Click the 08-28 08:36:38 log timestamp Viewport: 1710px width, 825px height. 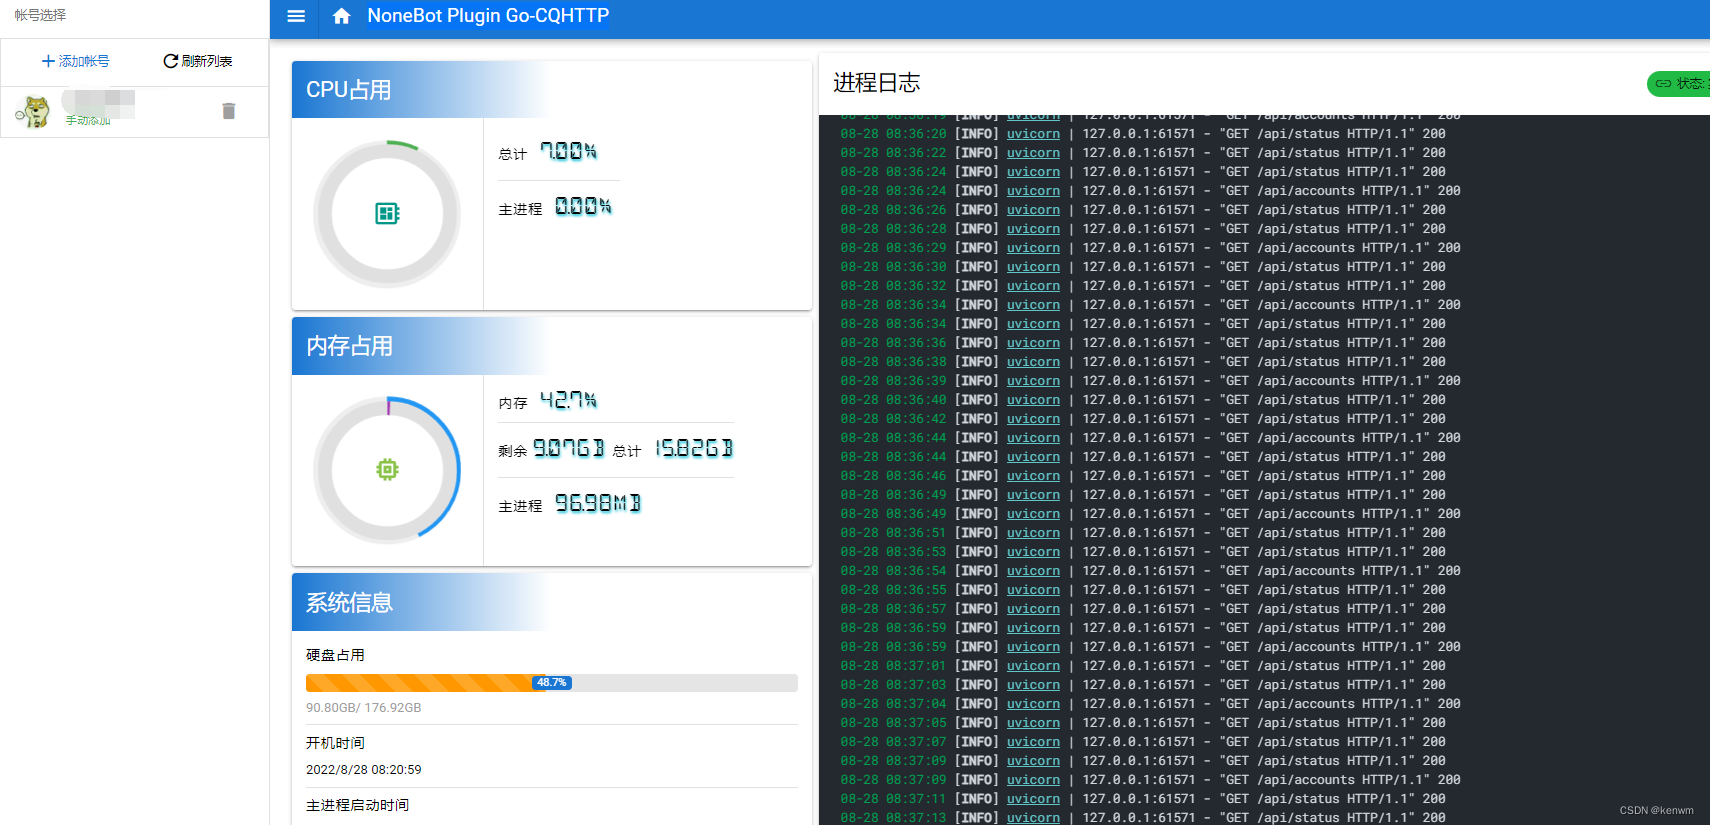(893, 362)
